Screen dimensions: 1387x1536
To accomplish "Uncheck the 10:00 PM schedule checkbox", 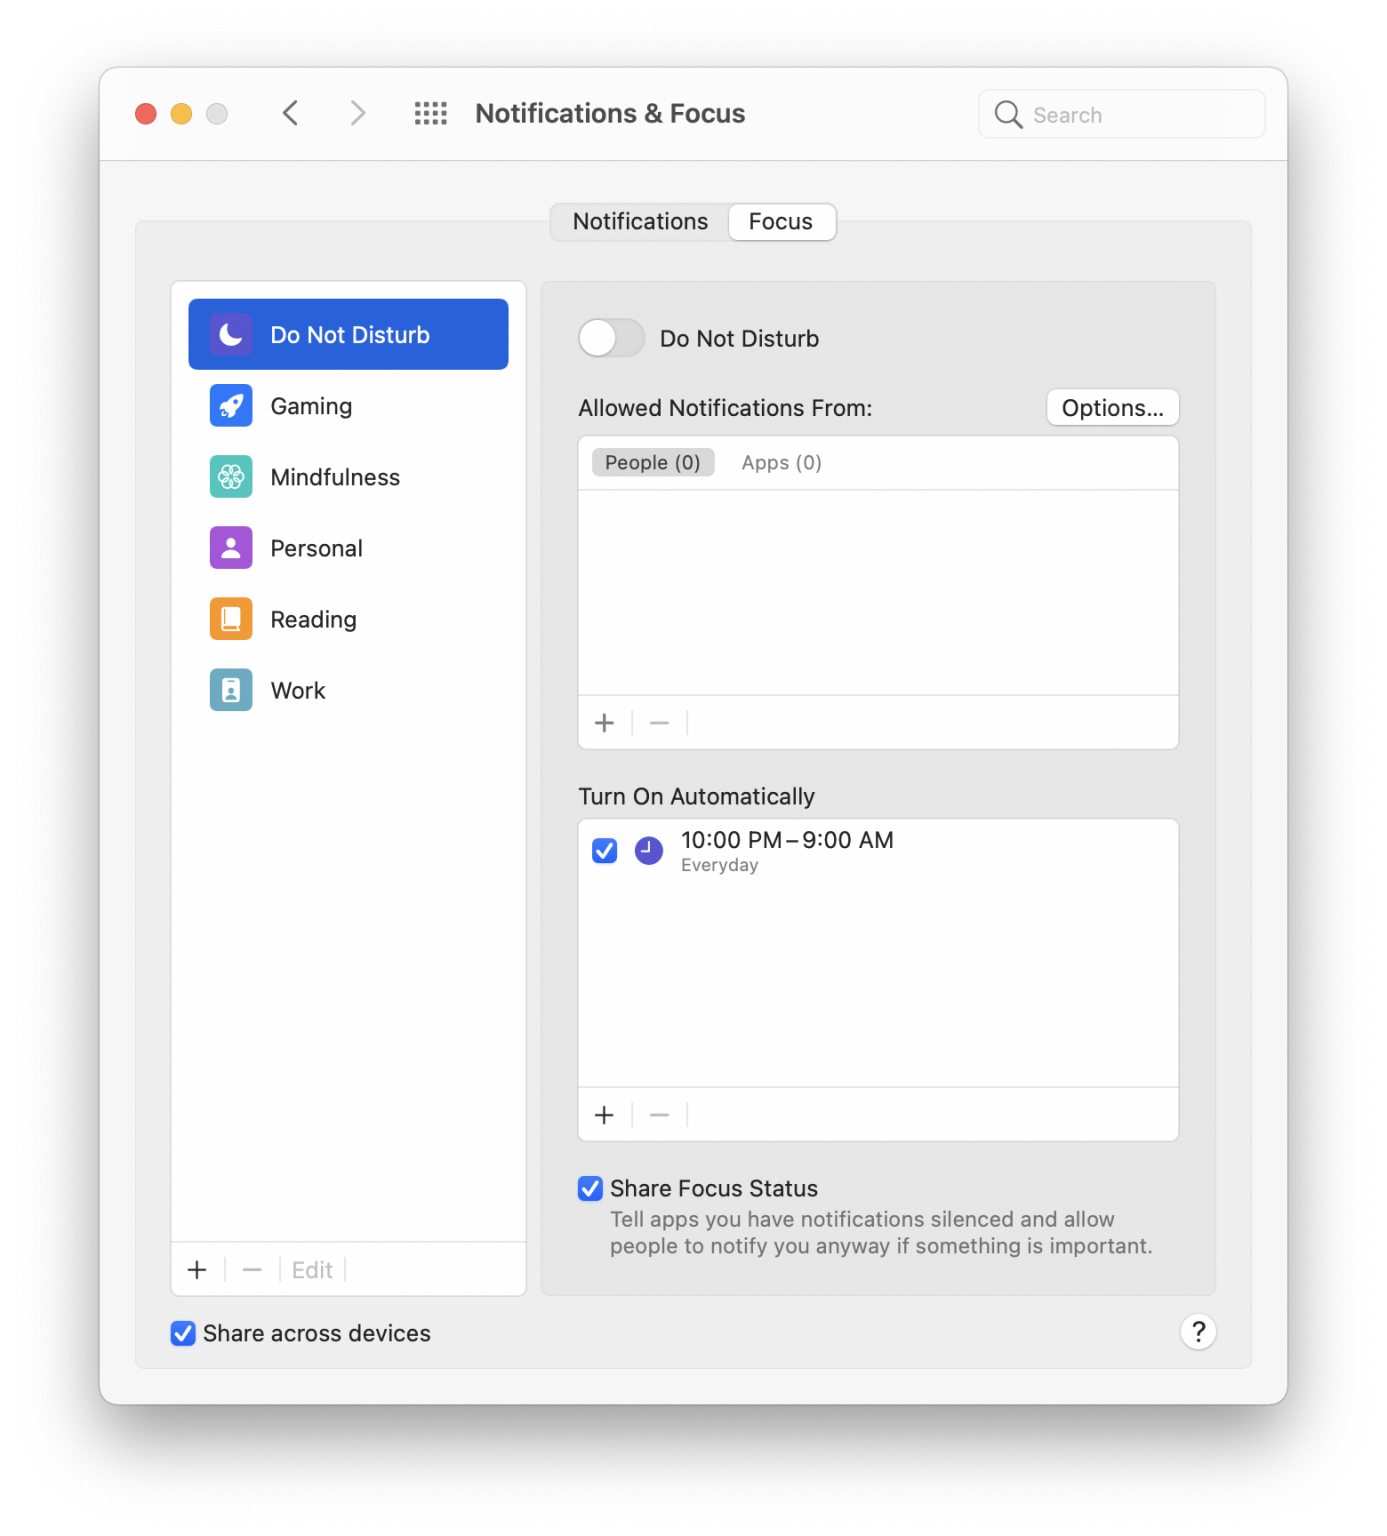I will point(604,851).
